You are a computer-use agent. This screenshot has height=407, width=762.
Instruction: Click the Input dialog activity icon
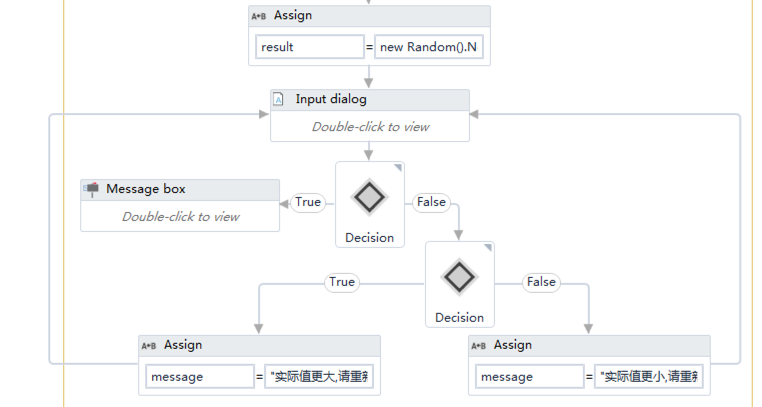coord(279,100)
